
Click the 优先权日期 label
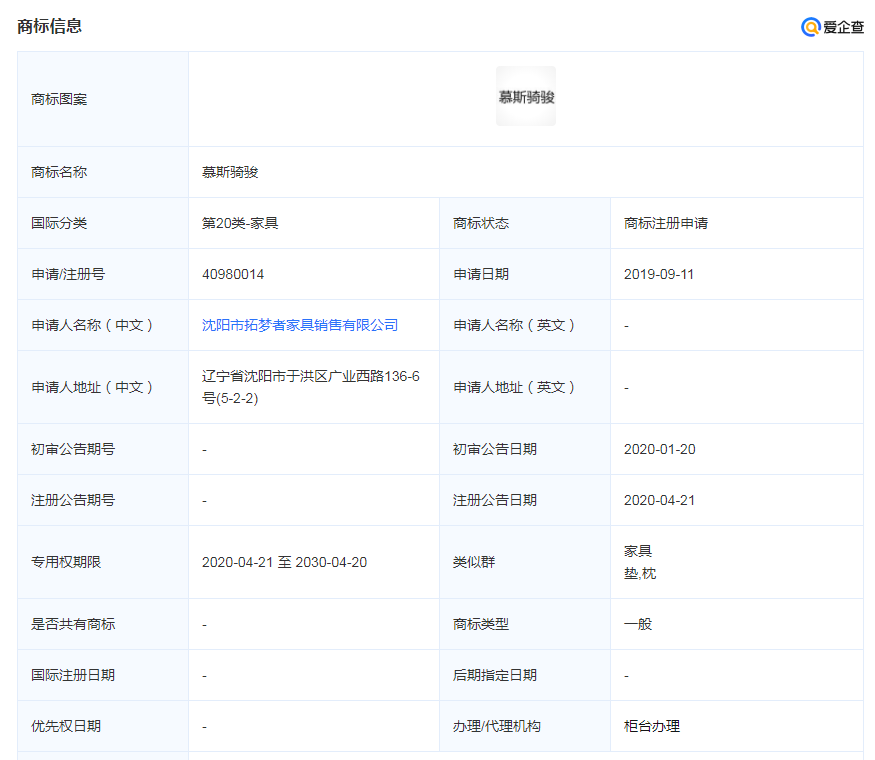[x=66, y=727]
